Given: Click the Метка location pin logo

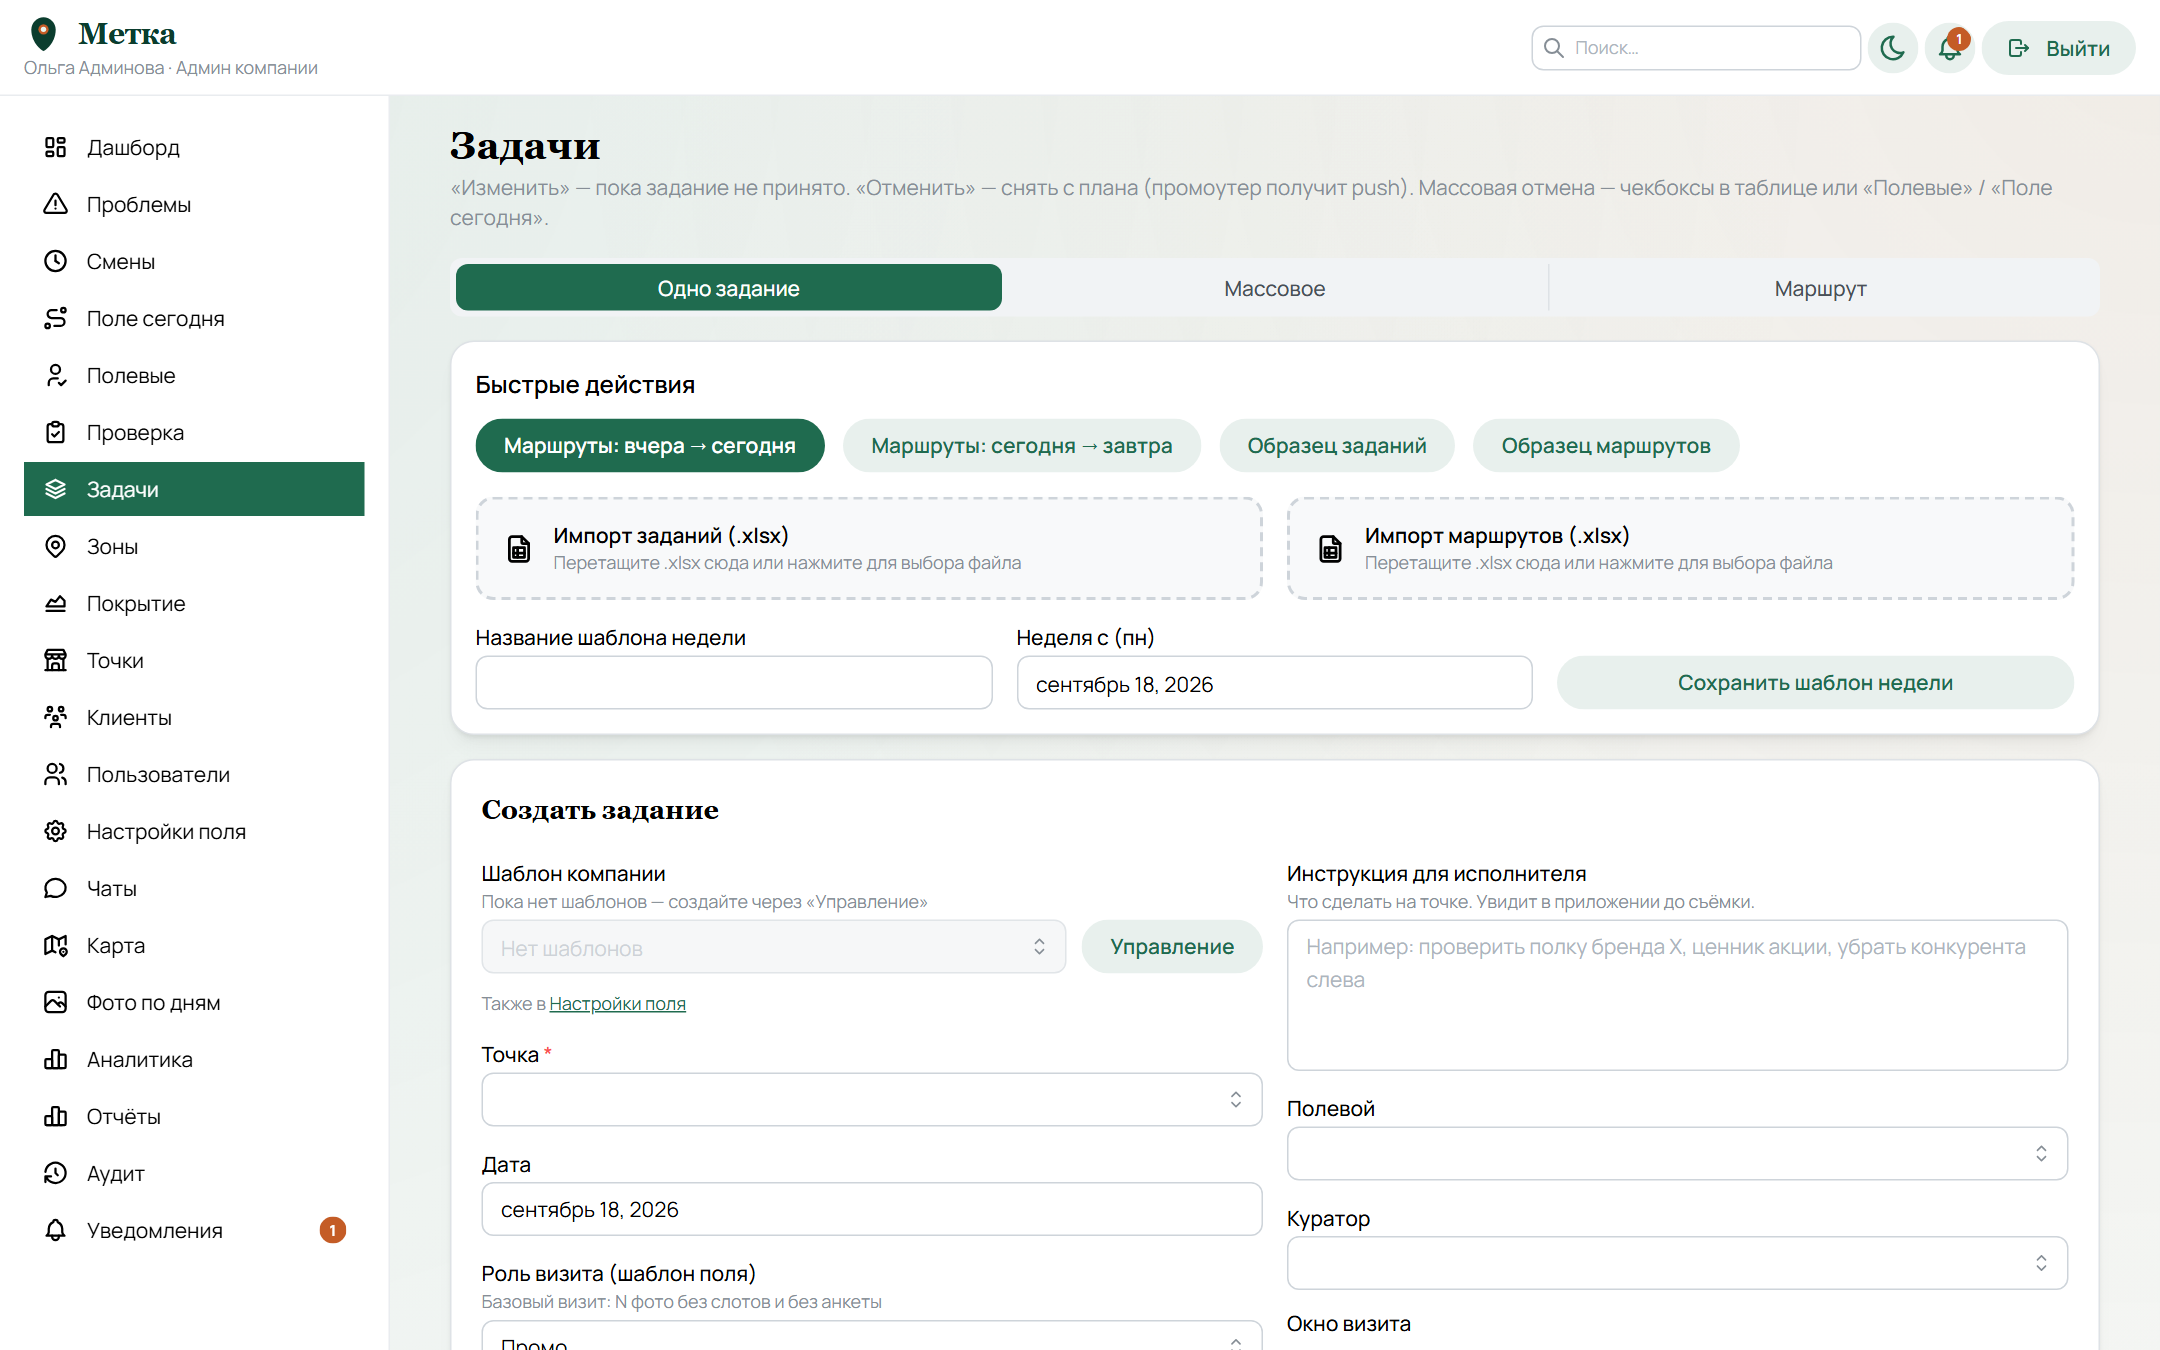Looking at the screenshot, I should coord(43,34).
